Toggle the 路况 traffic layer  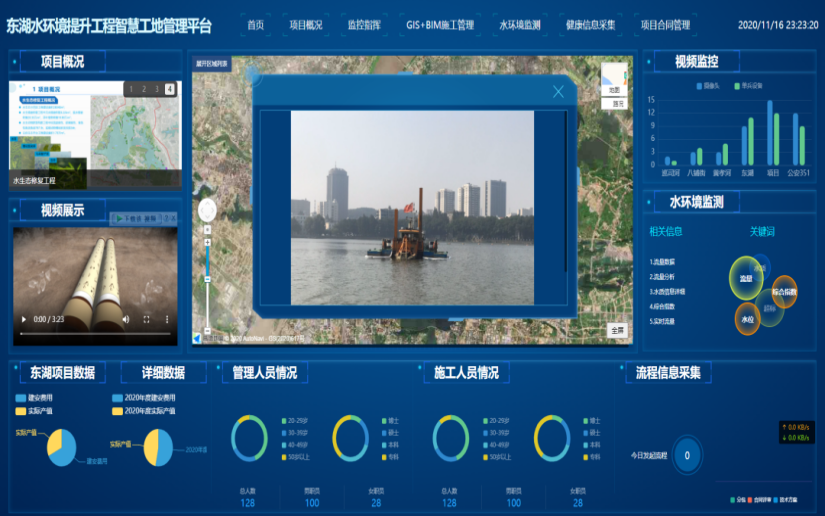coord(617,102)
